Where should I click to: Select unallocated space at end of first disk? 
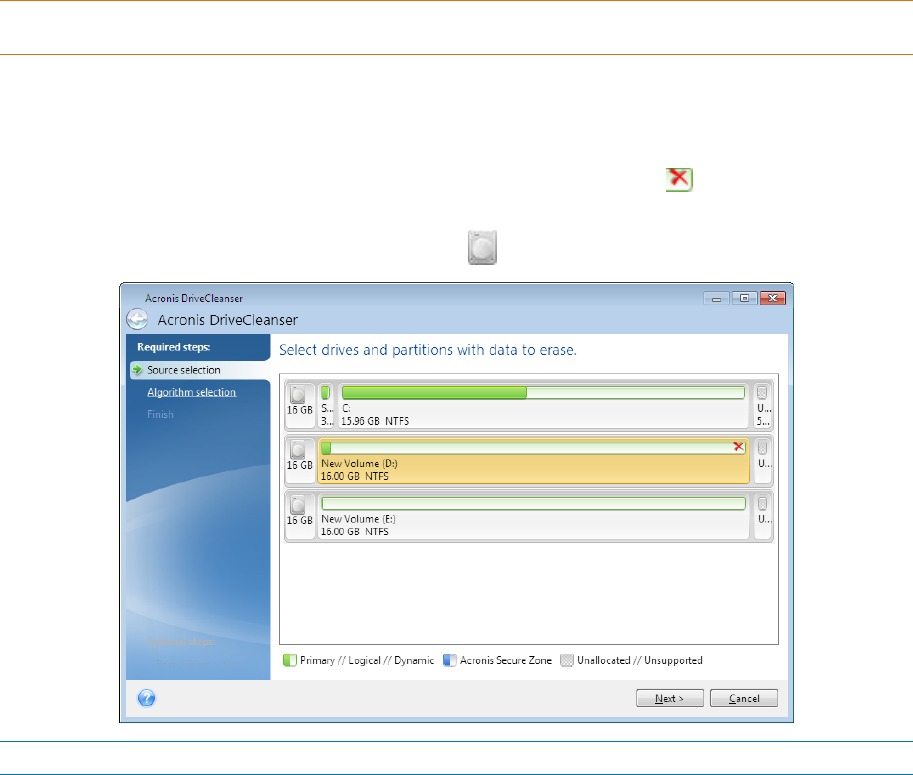[762, 405]
